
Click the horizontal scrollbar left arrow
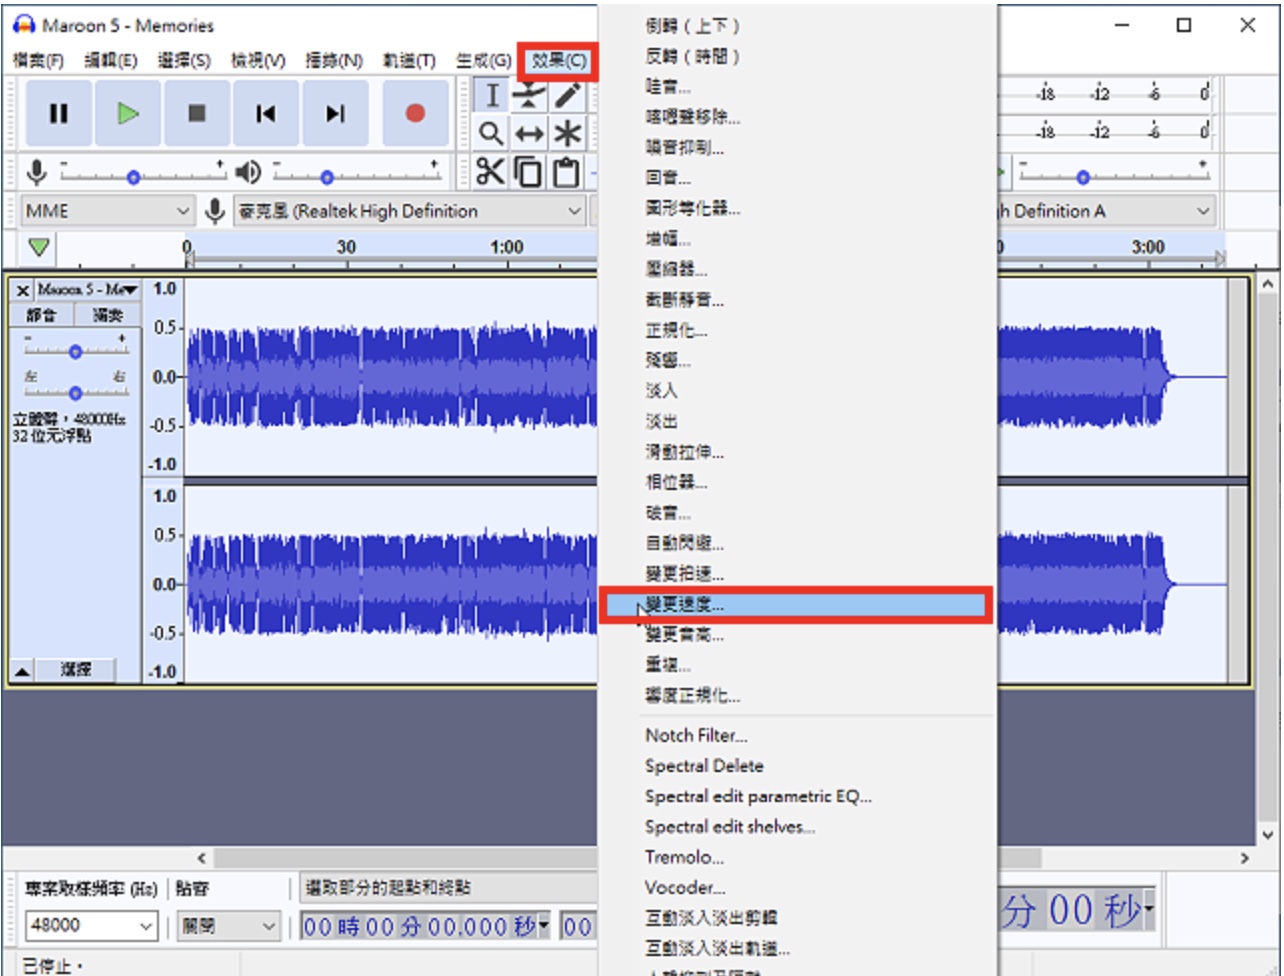(202, 858)
